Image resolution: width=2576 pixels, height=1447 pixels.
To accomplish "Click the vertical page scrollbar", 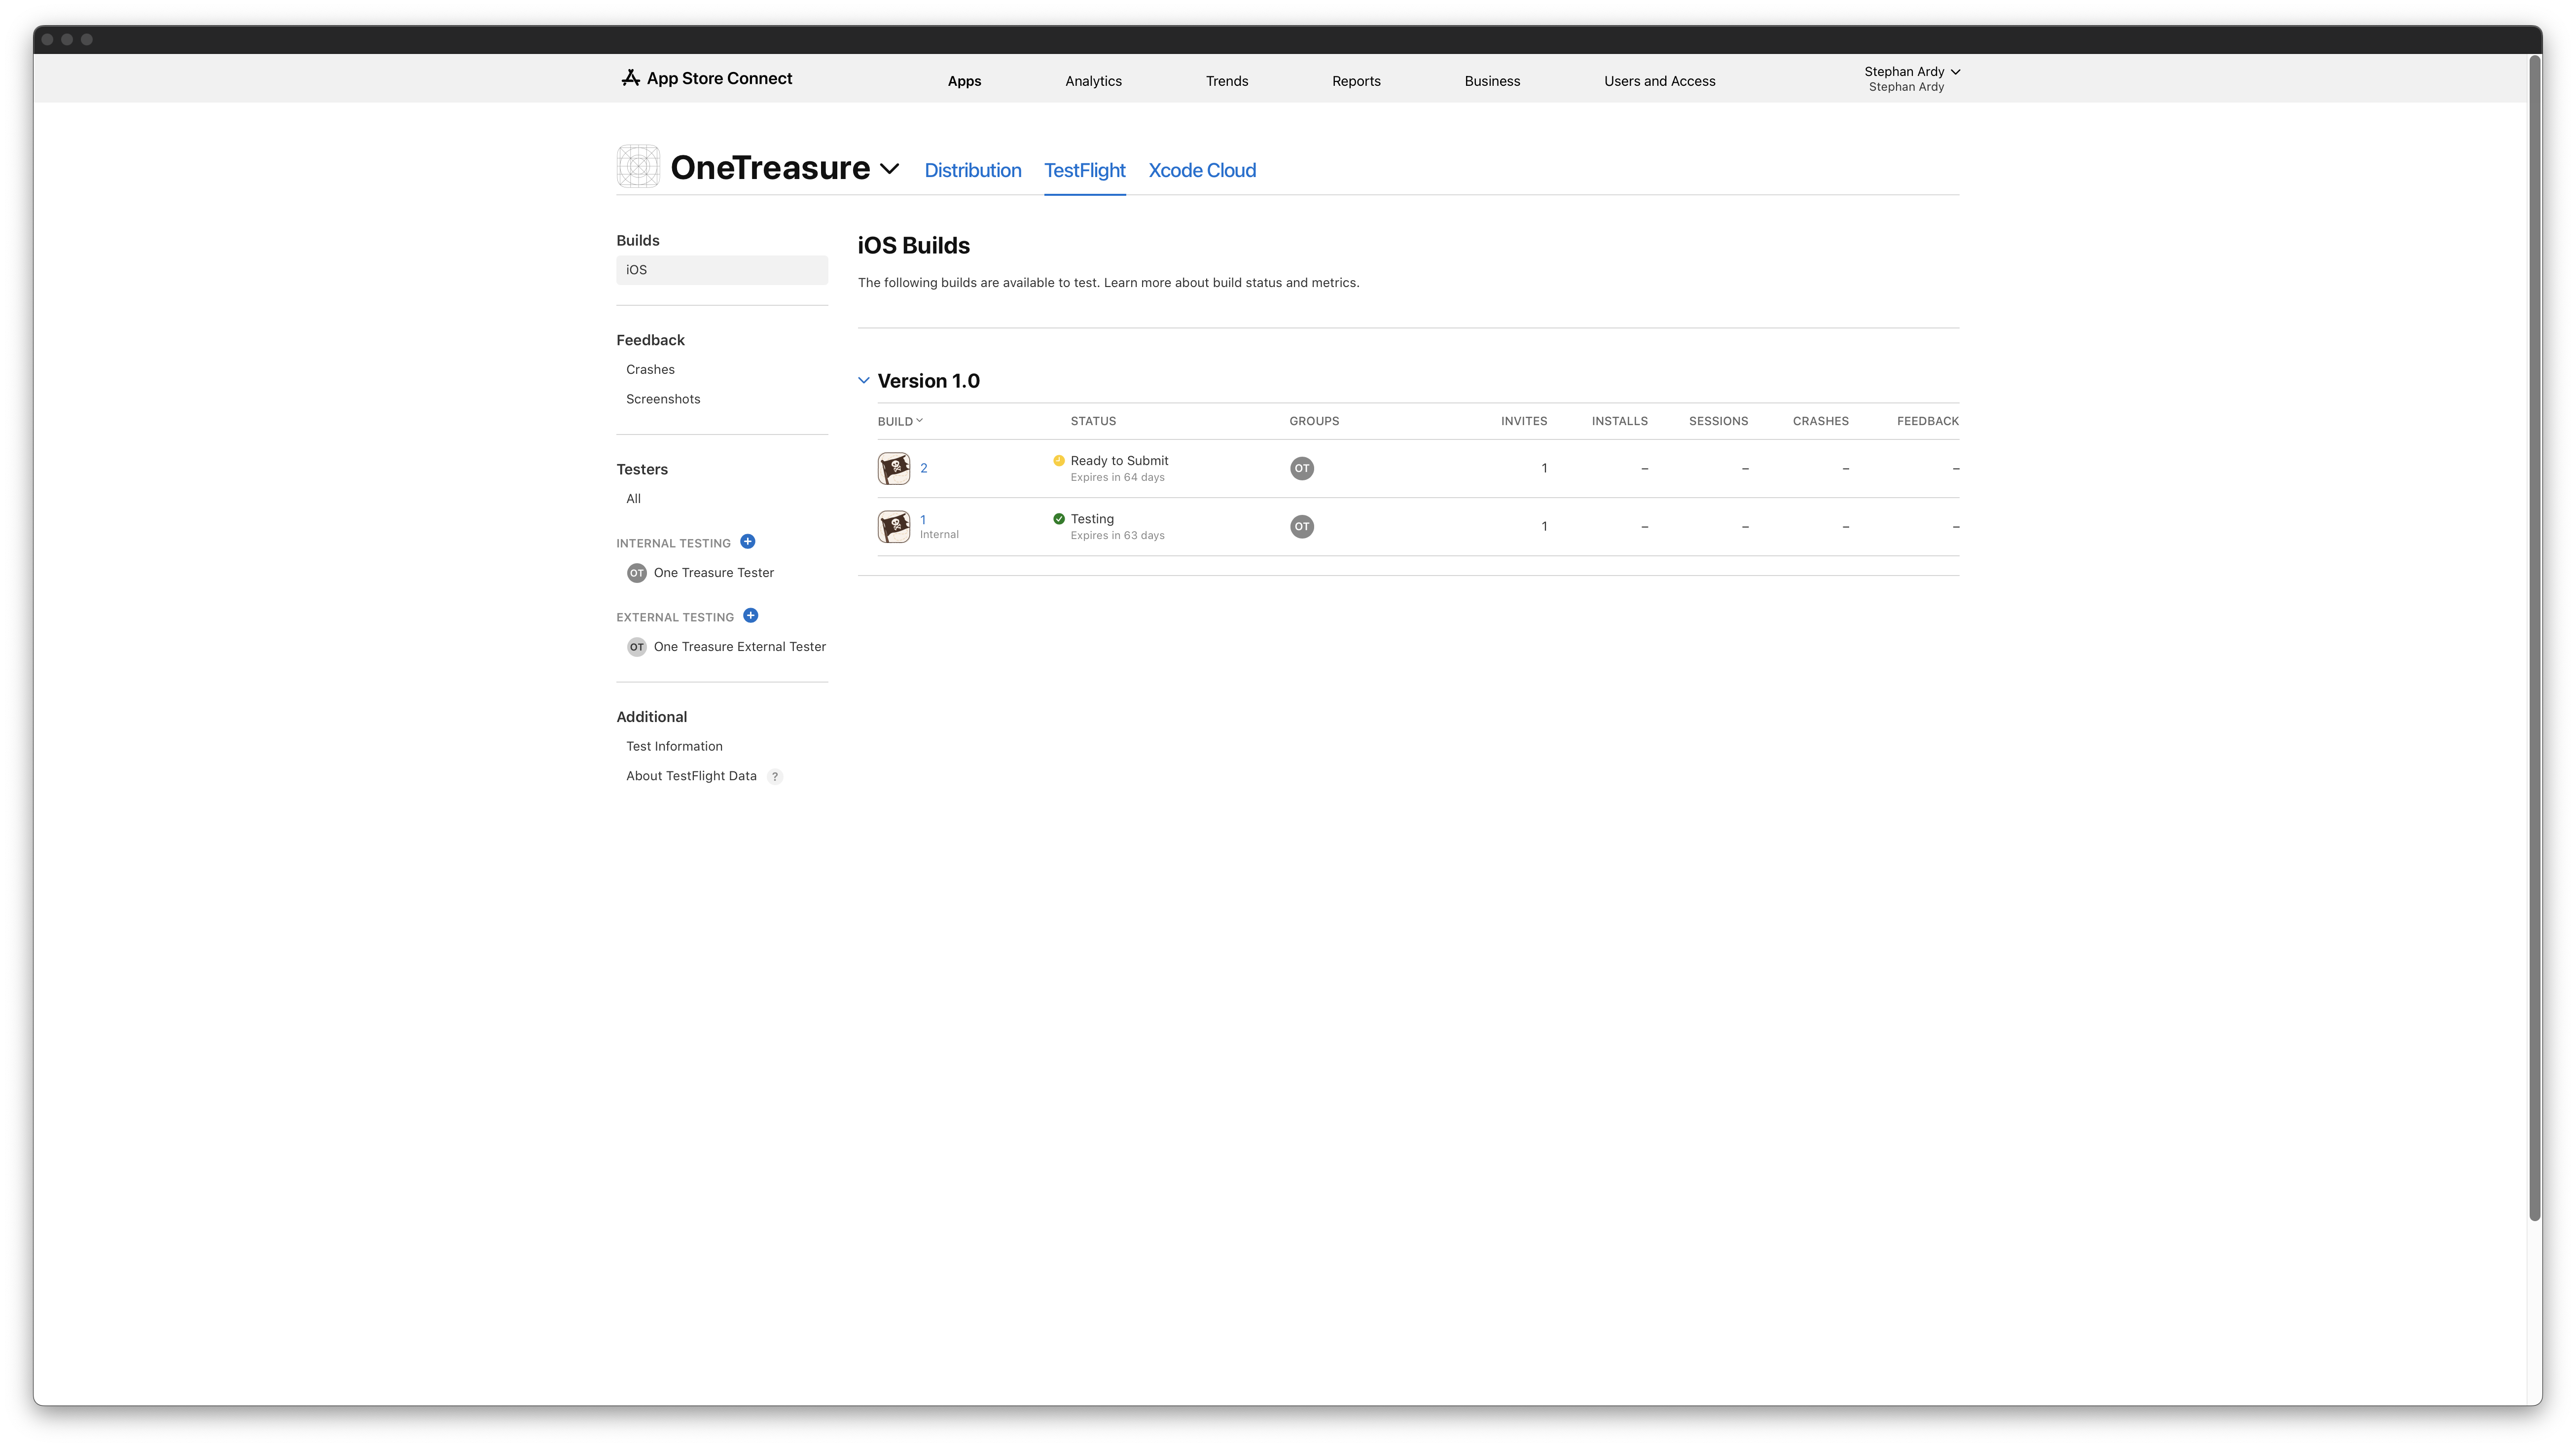I will pyautogui.click(x=2534, y=640).
